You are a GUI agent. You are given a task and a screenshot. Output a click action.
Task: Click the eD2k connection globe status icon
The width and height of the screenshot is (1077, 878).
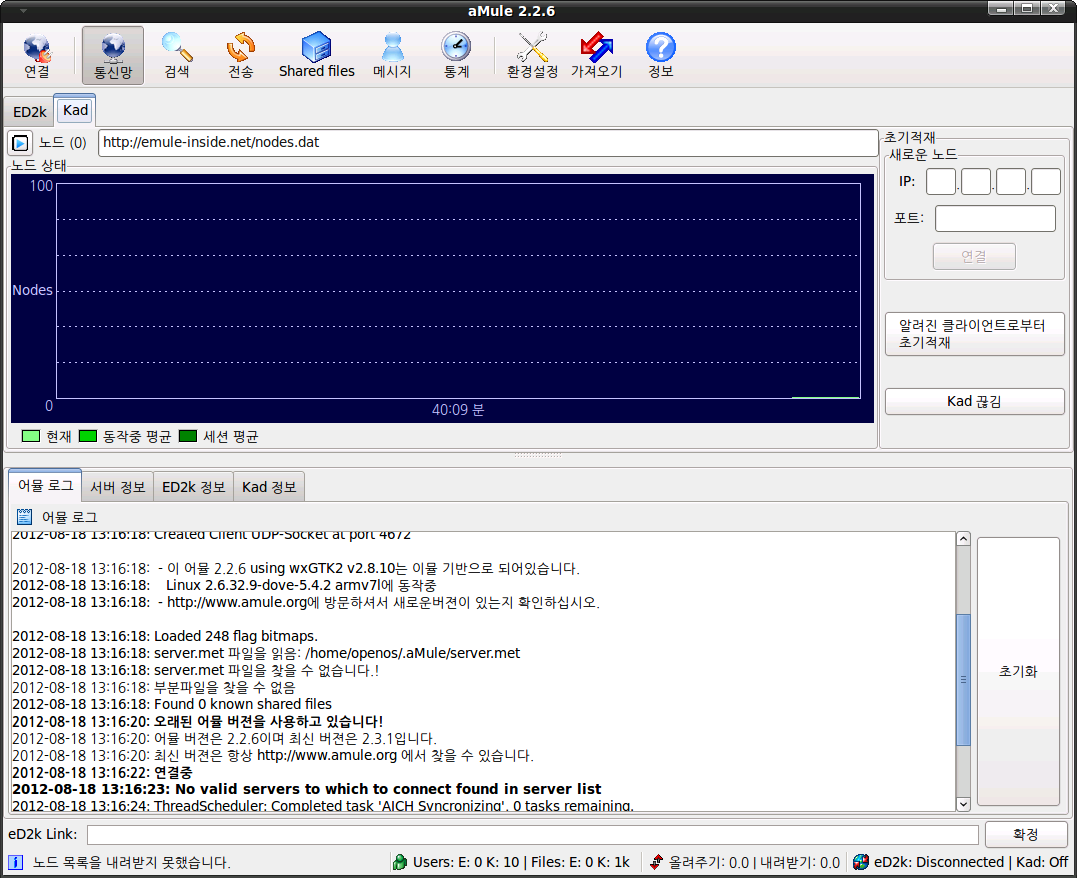(861, 862)
